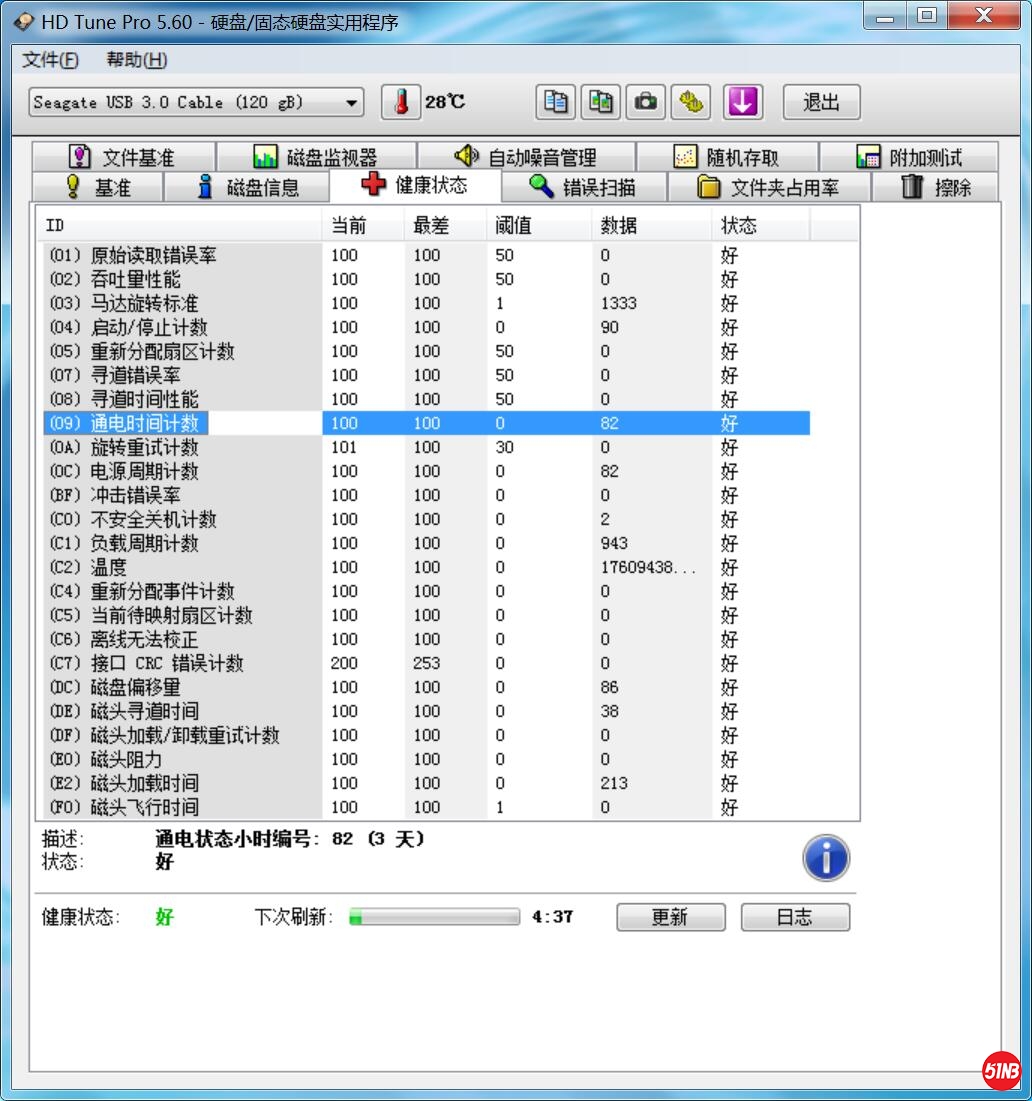Click the camera save screenshot icon
Image resolution: width=1032 pixels, height=1101 pixels.
(646, 102)
